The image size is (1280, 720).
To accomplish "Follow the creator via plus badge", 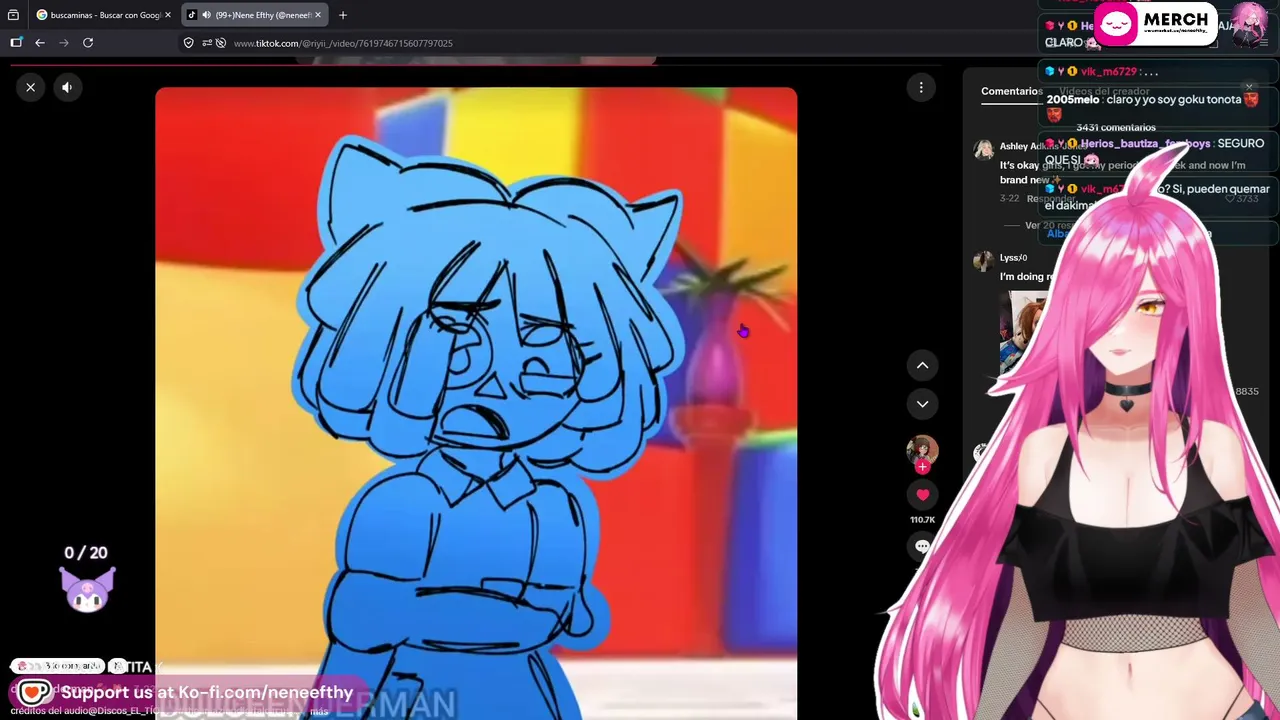I will tap(922, 466).
